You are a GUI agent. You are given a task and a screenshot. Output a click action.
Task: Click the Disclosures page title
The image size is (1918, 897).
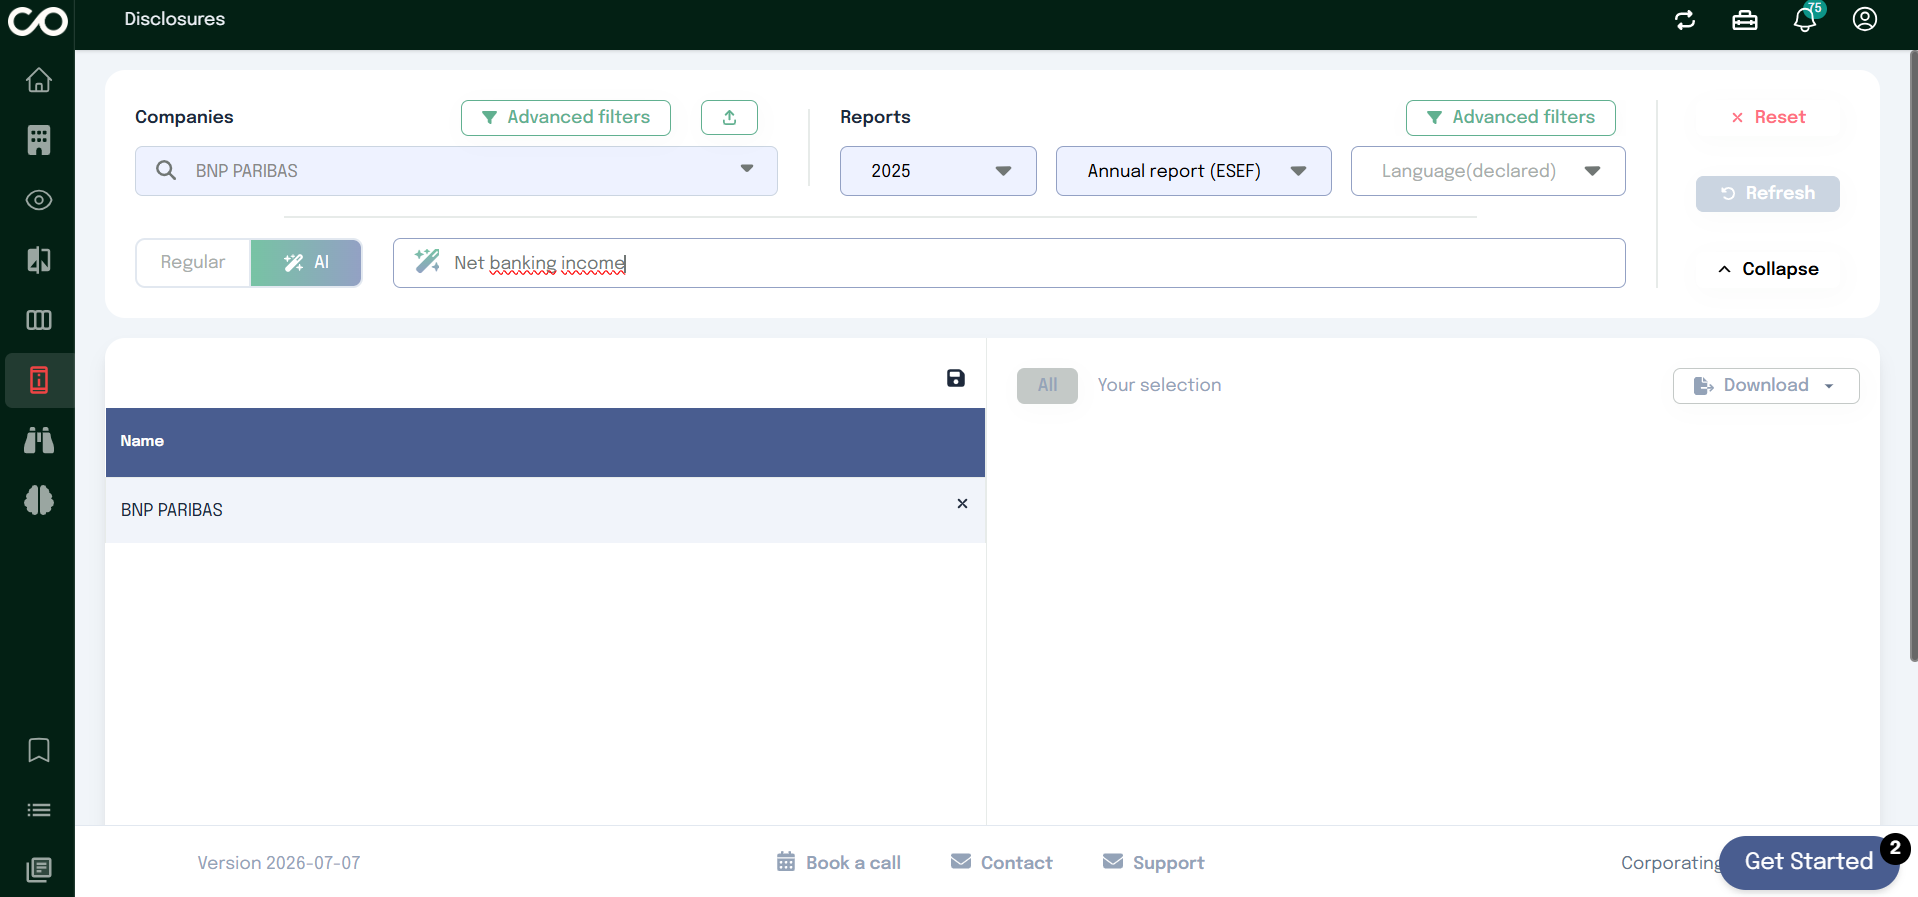(x=175, y=19)
